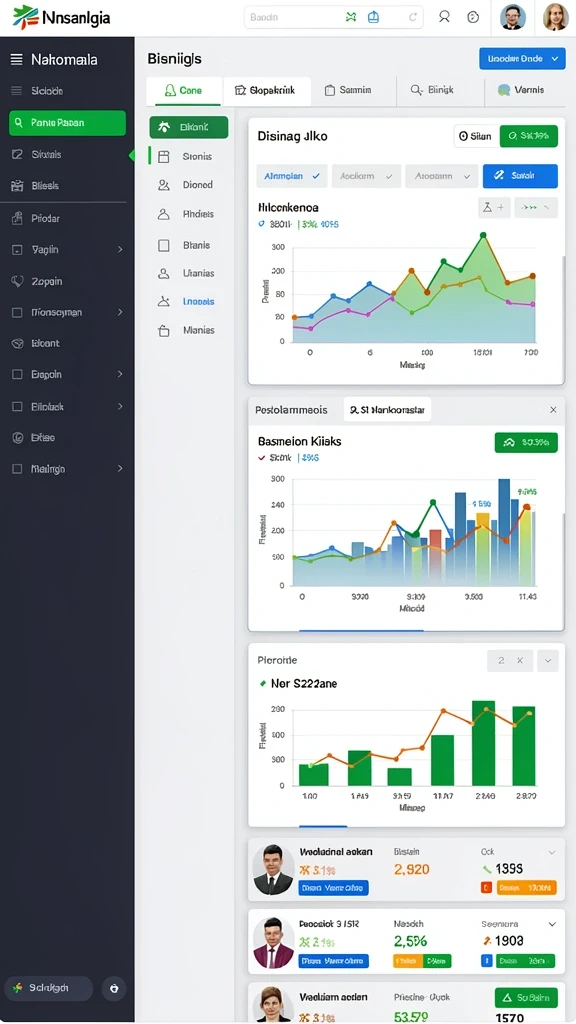Click the round icon button at sidebar bottom
The height and width of the screenshot is (1024, 576).
(x=114, y=988)
